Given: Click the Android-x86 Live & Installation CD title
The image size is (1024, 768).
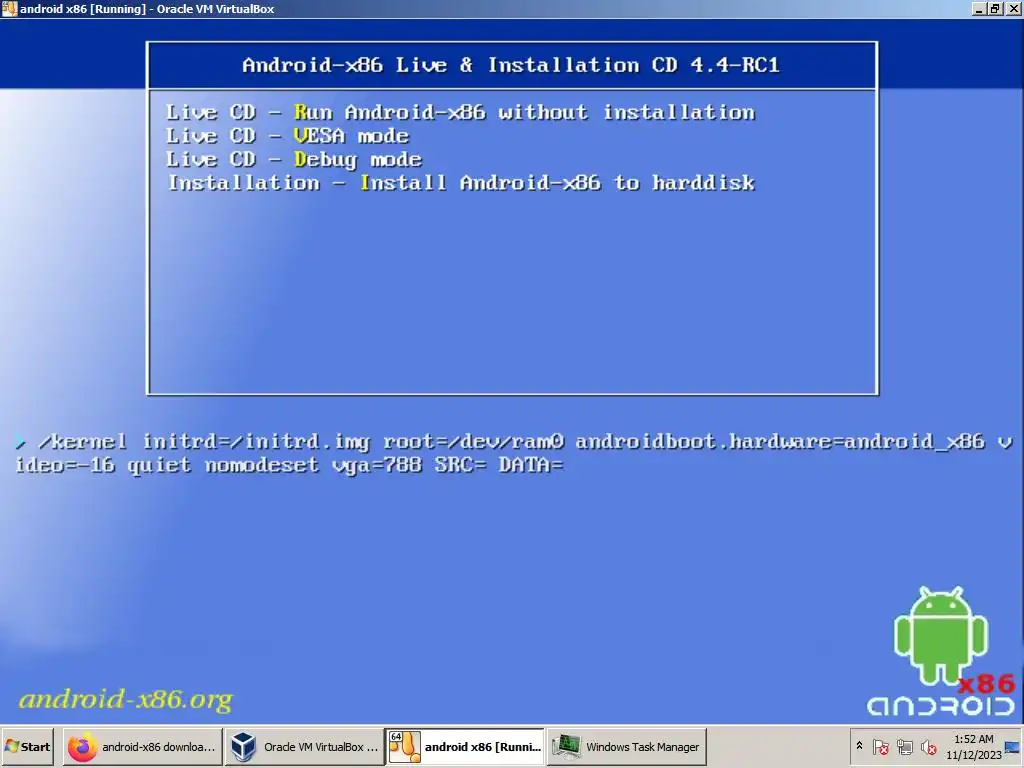Looking at the screenshot, I should (x=511, y=65).
